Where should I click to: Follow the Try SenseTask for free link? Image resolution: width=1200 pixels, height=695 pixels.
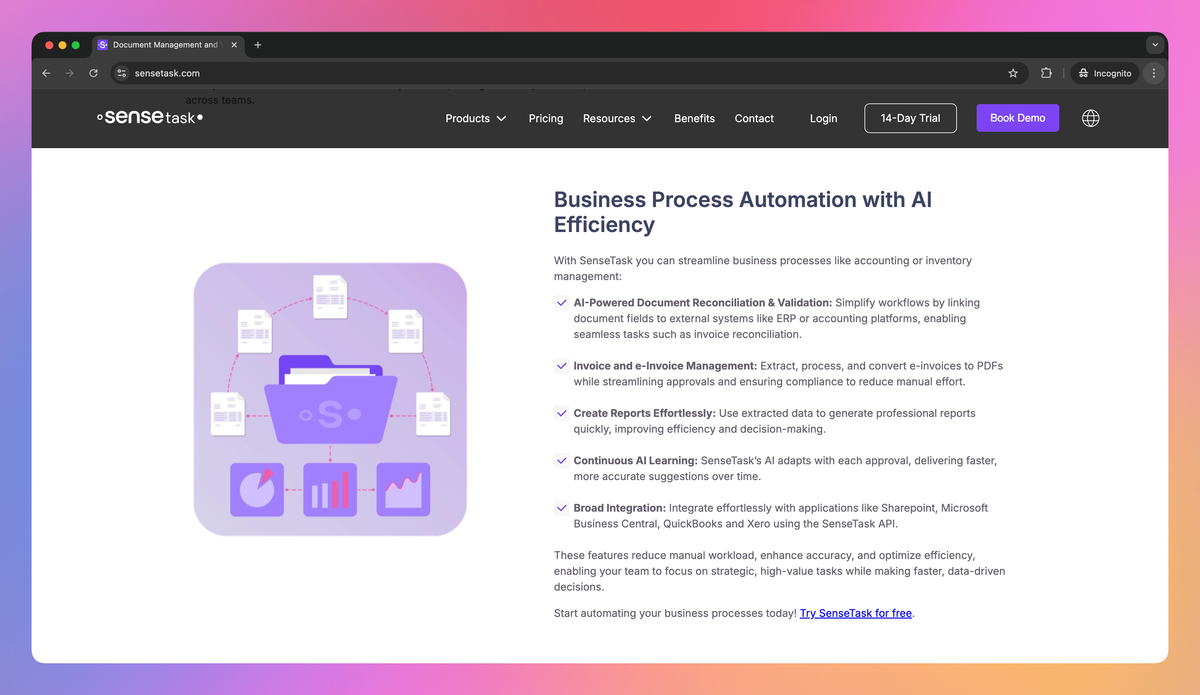(856, 613)
